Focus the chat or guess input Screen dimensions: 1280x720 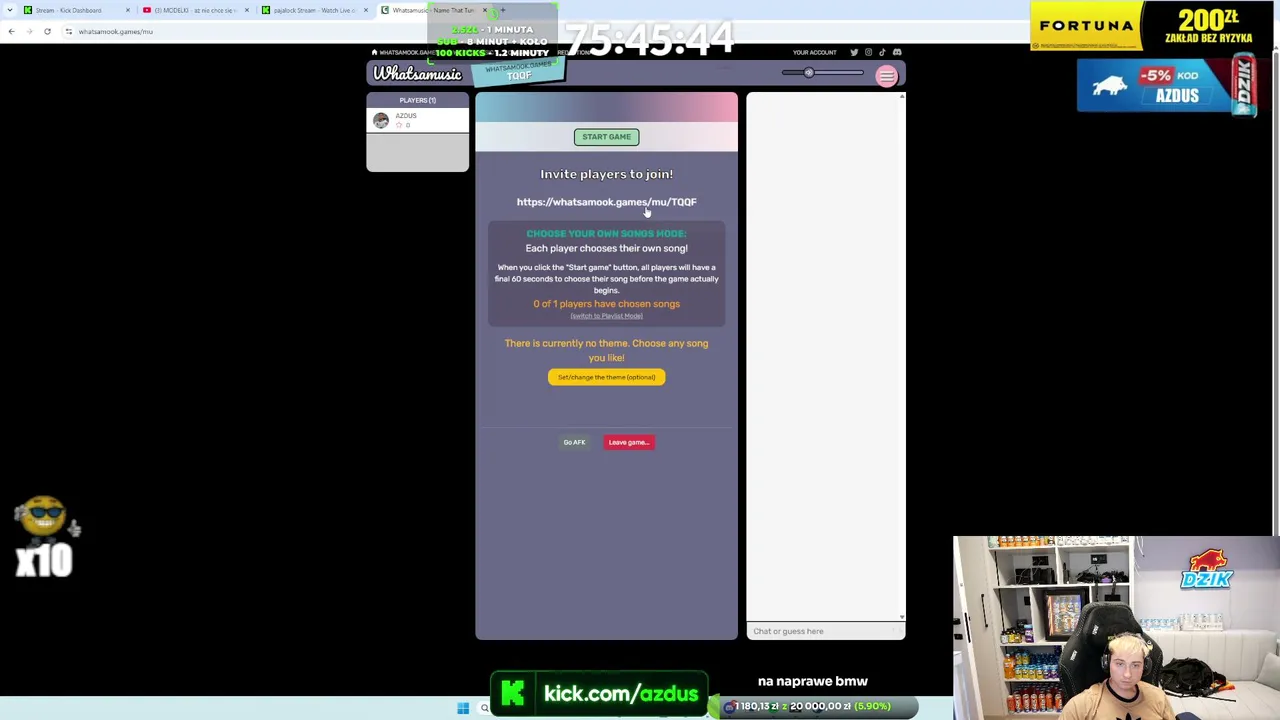click(x=825, y=631)
